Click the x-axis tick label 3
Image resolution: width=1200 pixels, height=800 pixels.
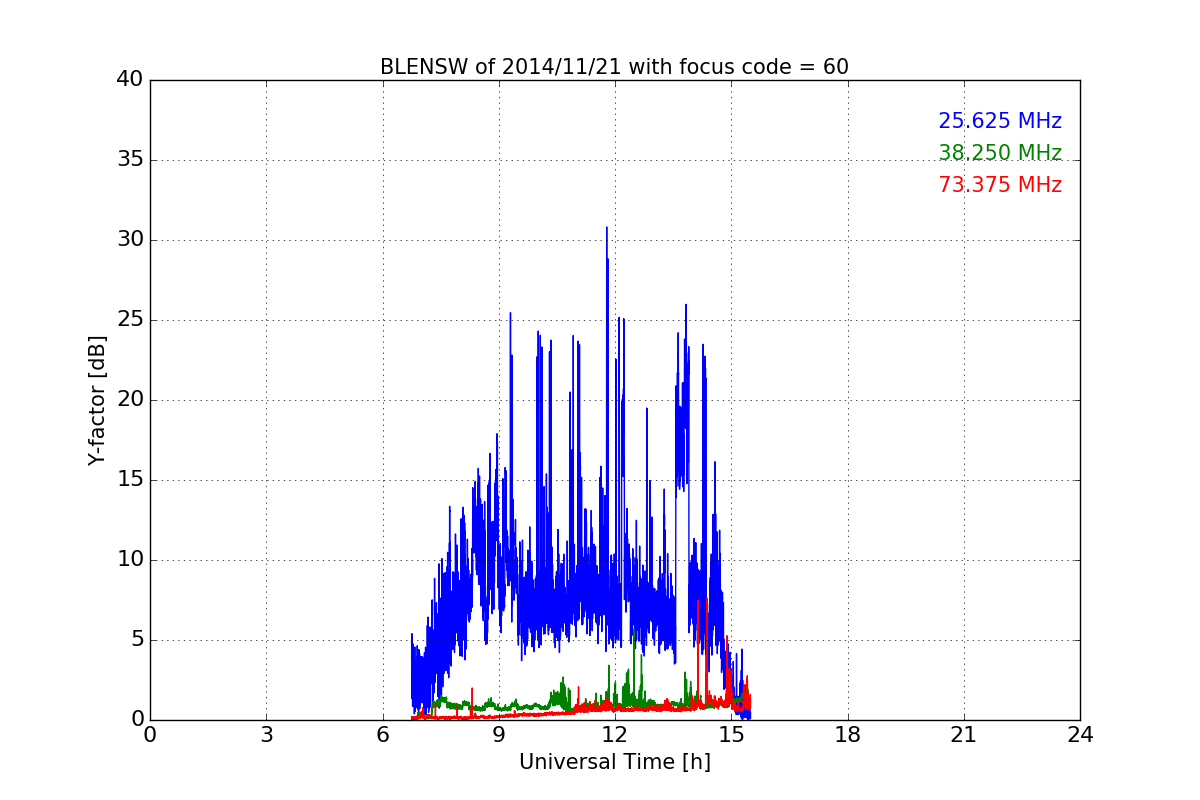point(266,734)
